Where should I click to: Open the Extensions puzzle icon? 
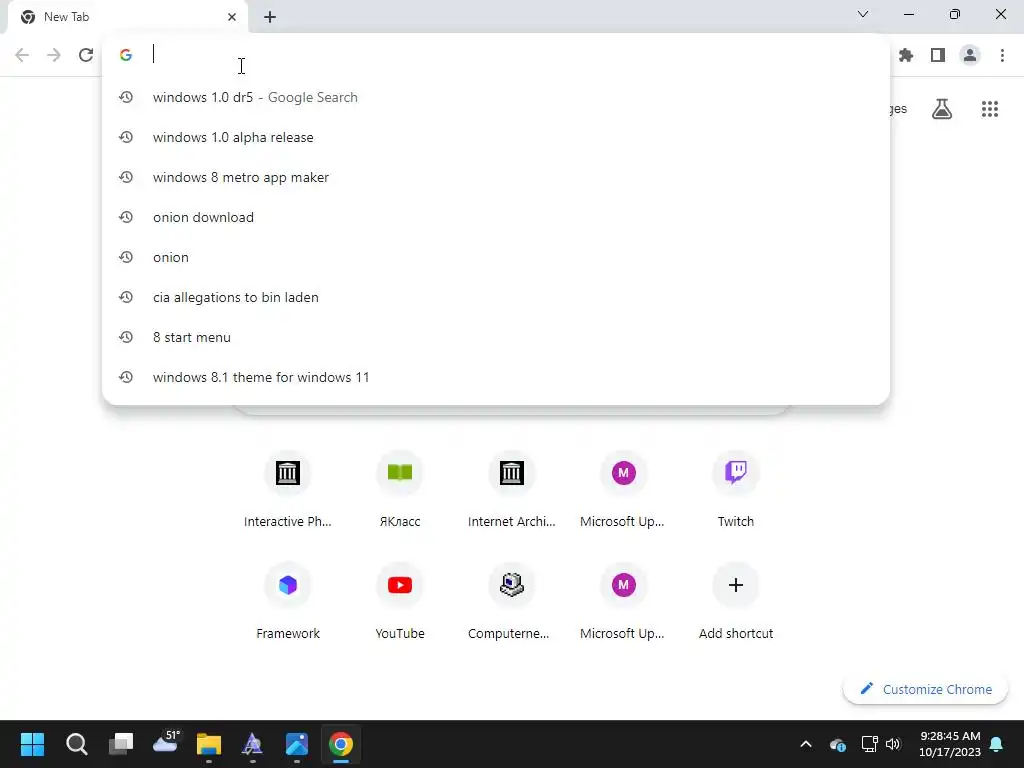[x=906, y=55]
